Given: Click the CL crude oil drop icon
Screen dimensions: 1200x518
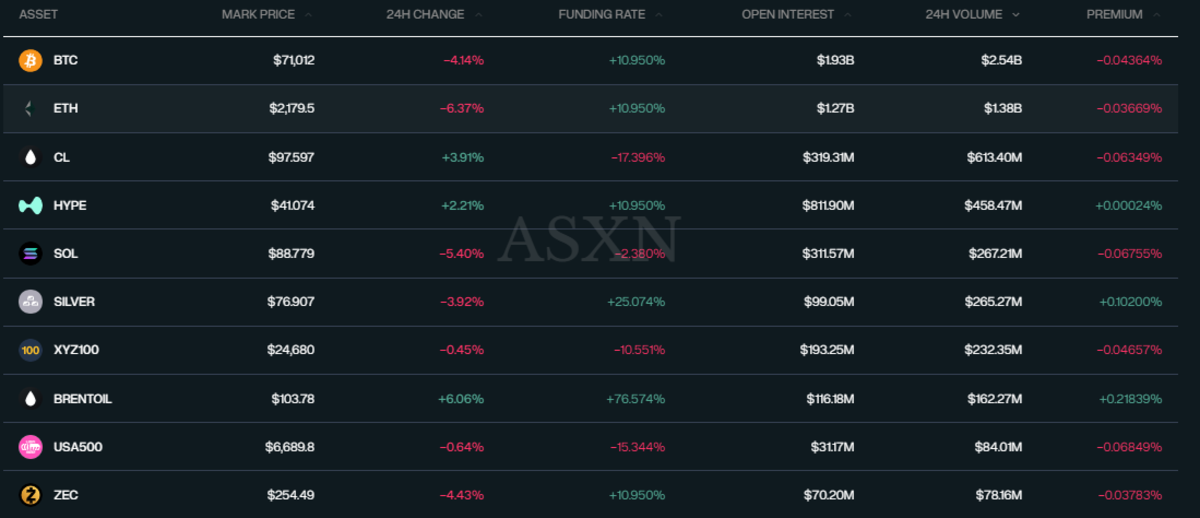Looking at the screenshot, I should click(30, 157).
